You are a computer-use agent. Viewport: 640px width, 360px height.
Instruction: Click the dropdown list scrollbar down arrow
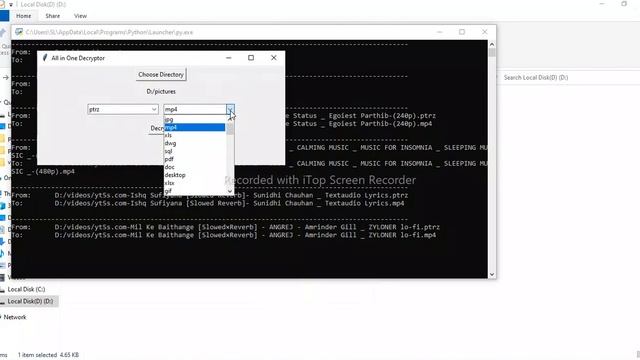click(x=230, y=191)
